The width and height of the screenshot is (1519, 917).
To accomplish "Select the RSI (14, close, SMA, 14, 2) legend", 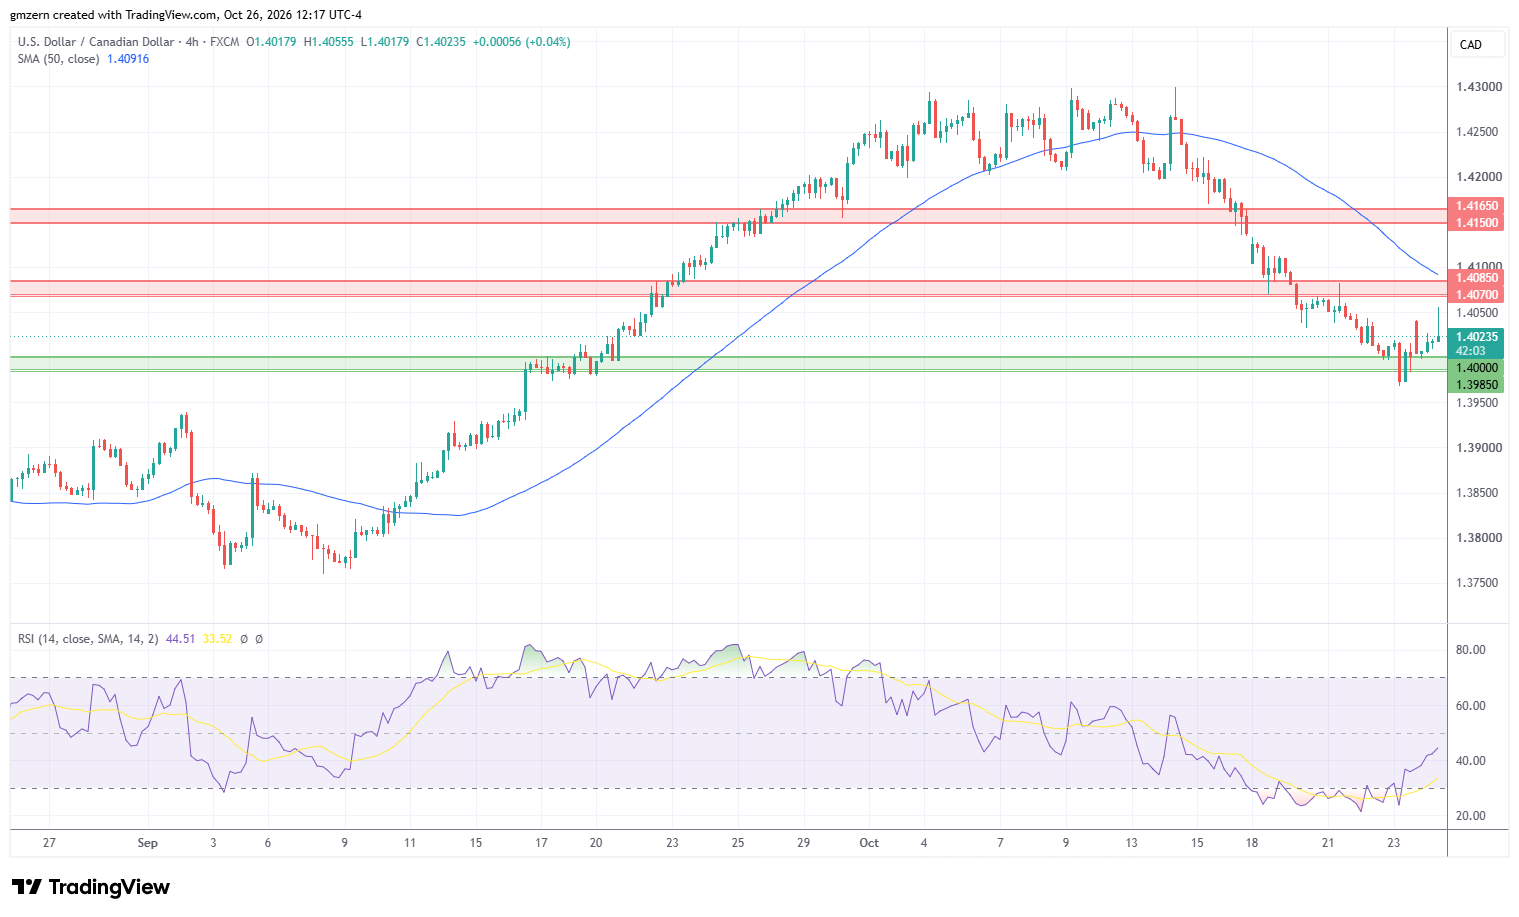I will [x=88, y=639].
